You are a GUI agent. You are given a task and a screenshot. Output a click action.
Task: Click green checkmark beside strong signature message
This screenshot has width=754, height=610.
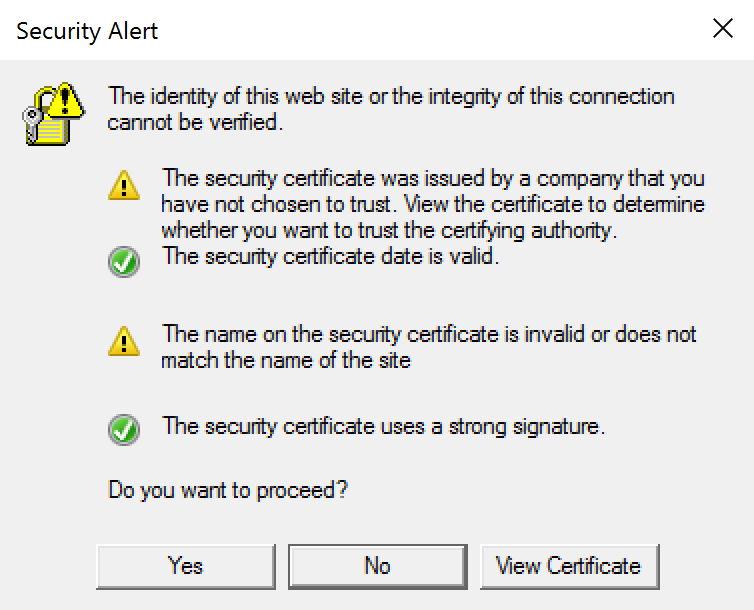click(x=124, y=430)
